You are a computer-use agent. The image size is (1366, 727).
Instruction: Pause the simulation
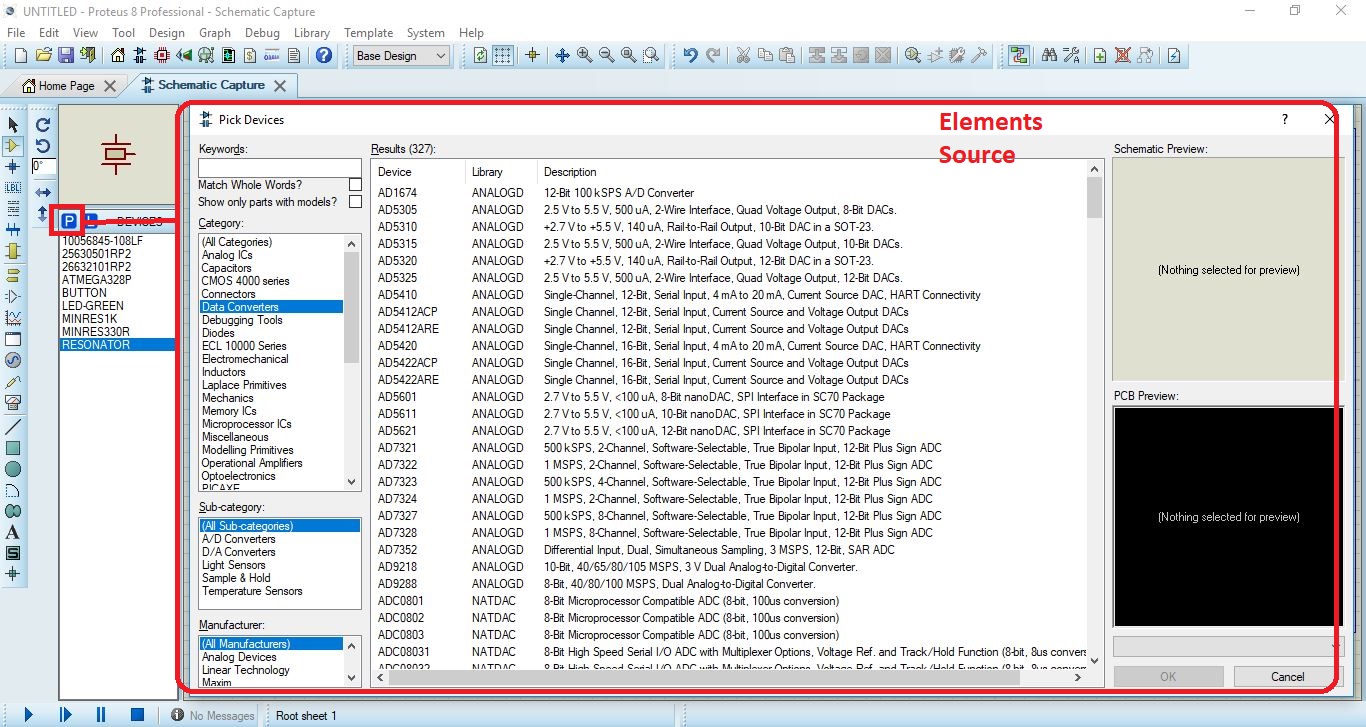click(x=101, y=715)
